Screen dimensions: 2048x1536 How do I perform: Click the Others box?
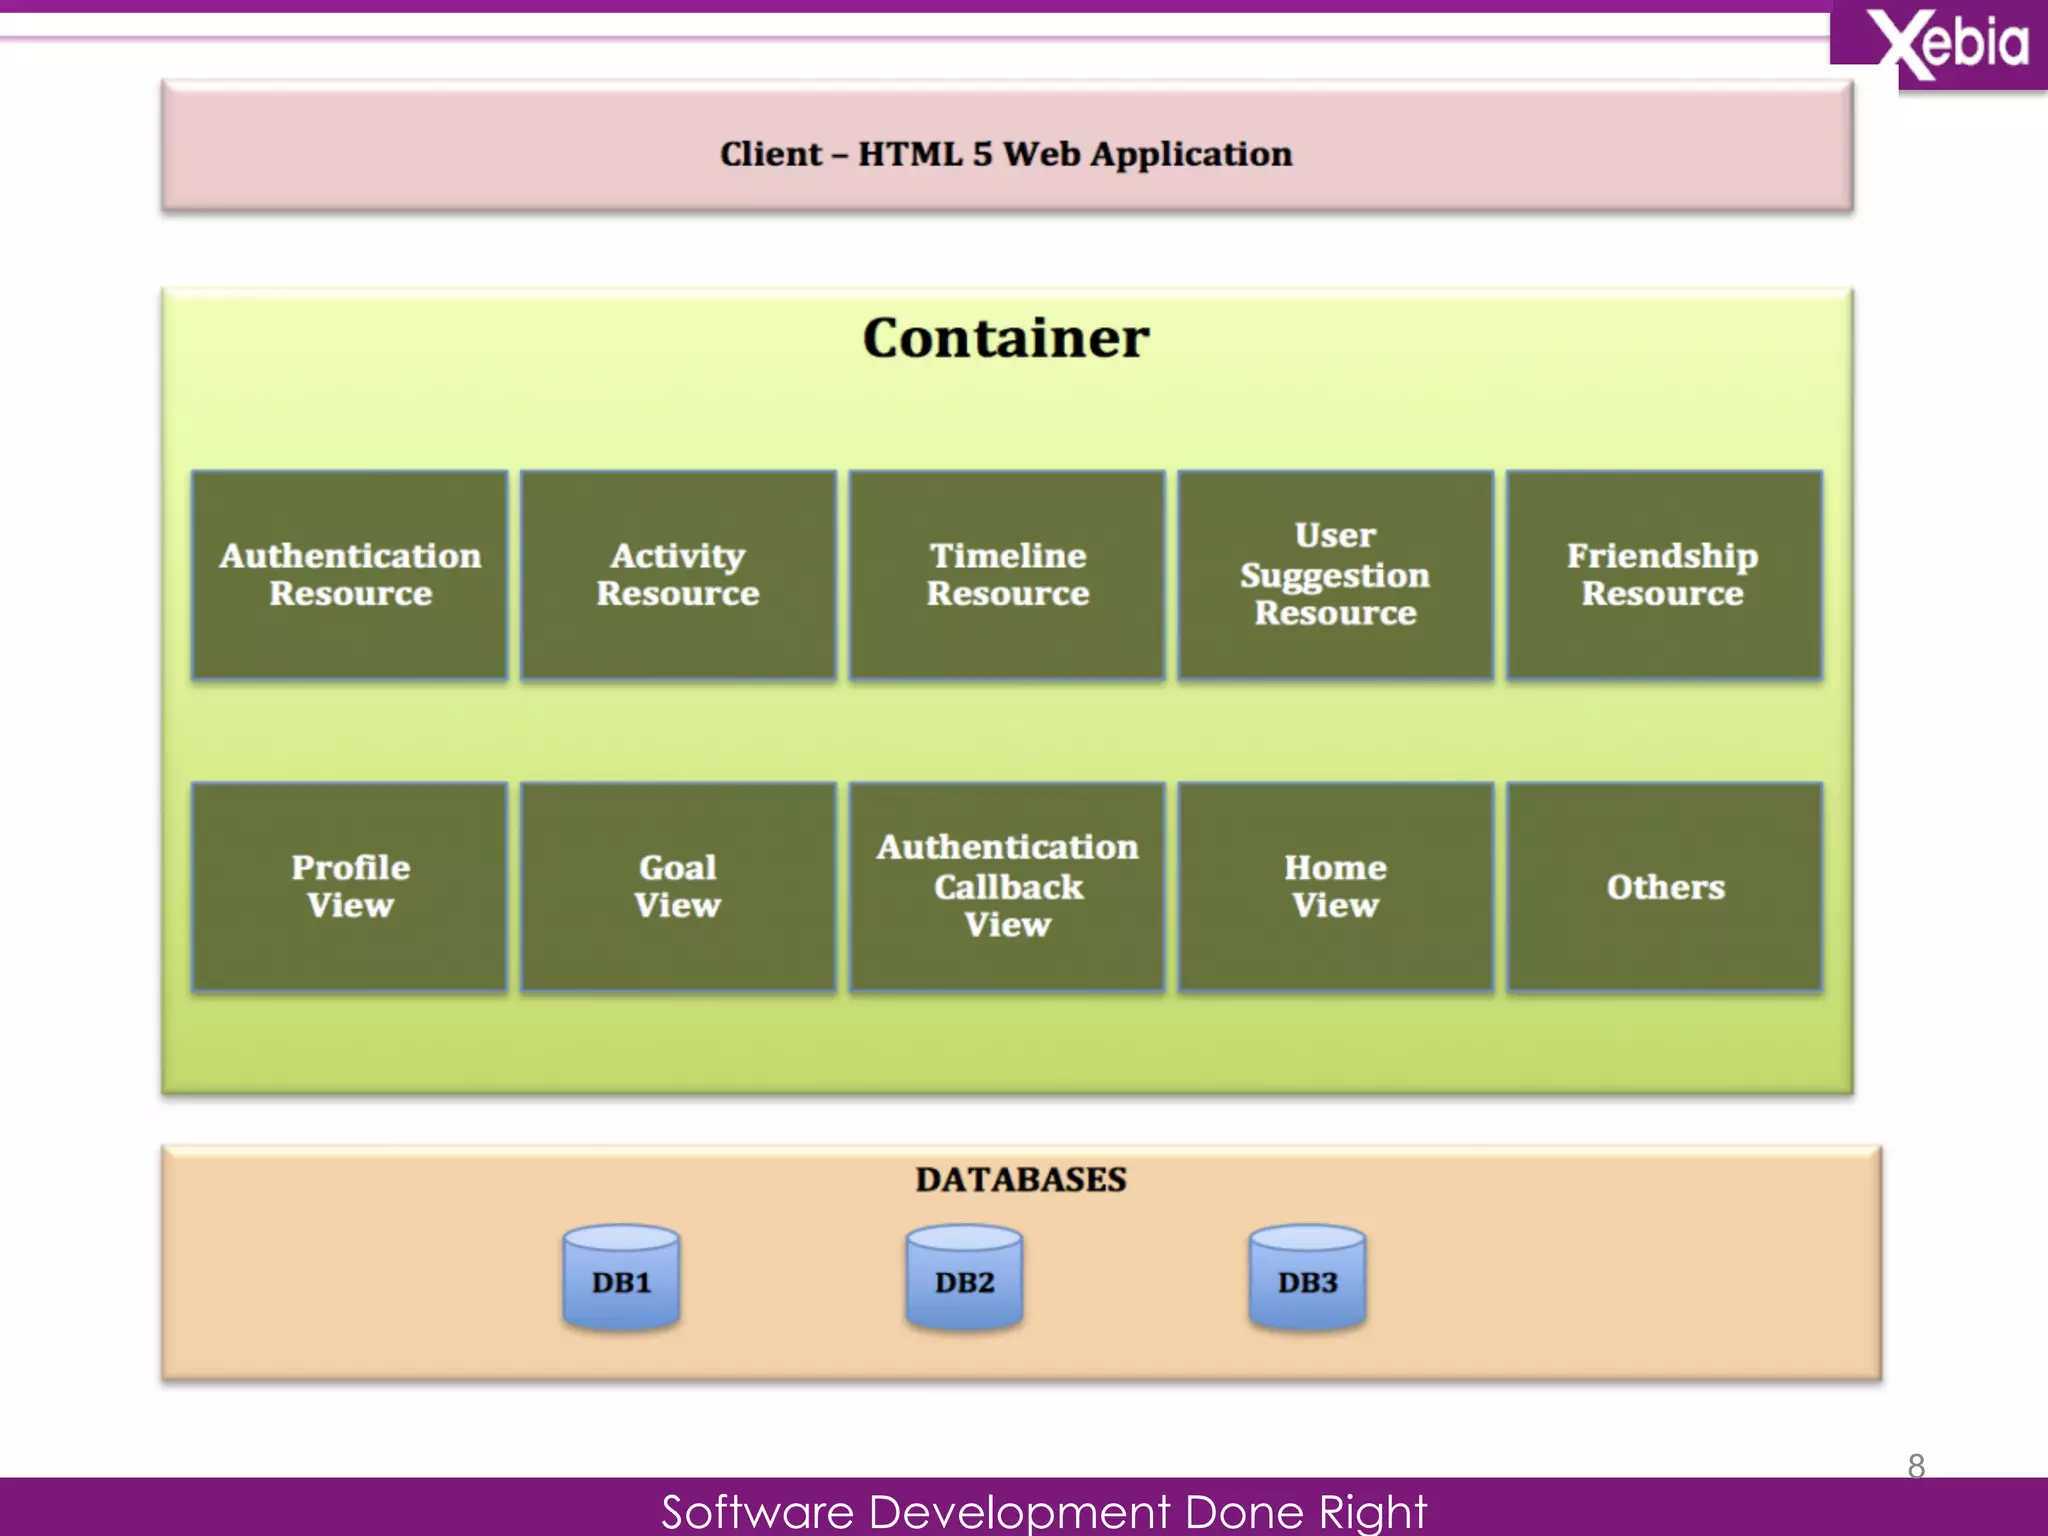click(1665, 887)
